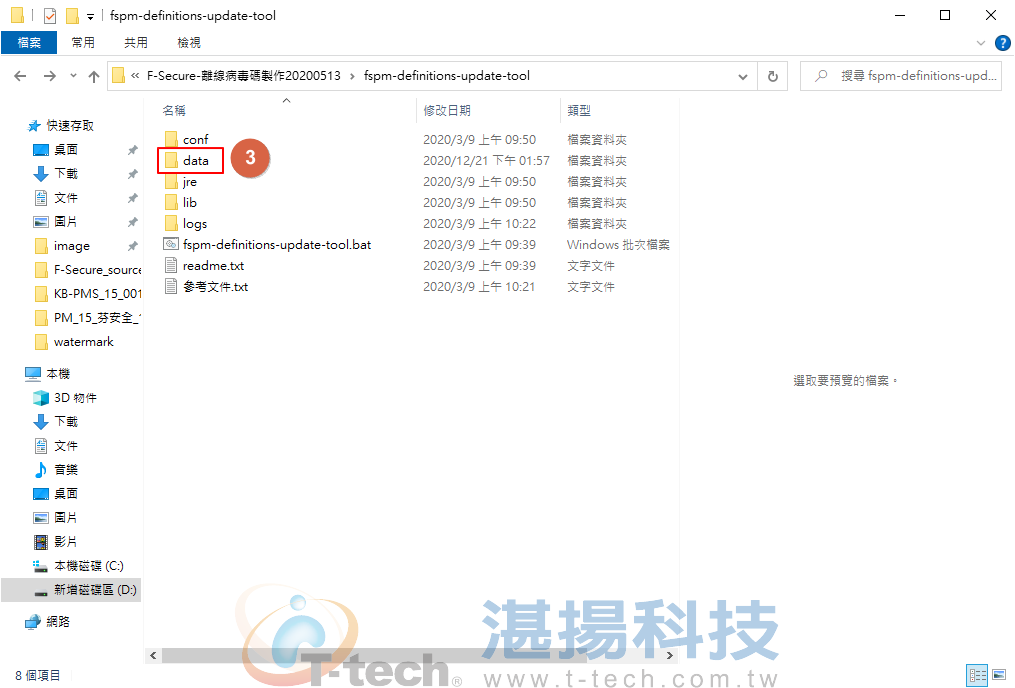The image size is (1015, 688).
Task: Select 新增磁碟區 (D:) drive
Action: [x=71, y=590]
